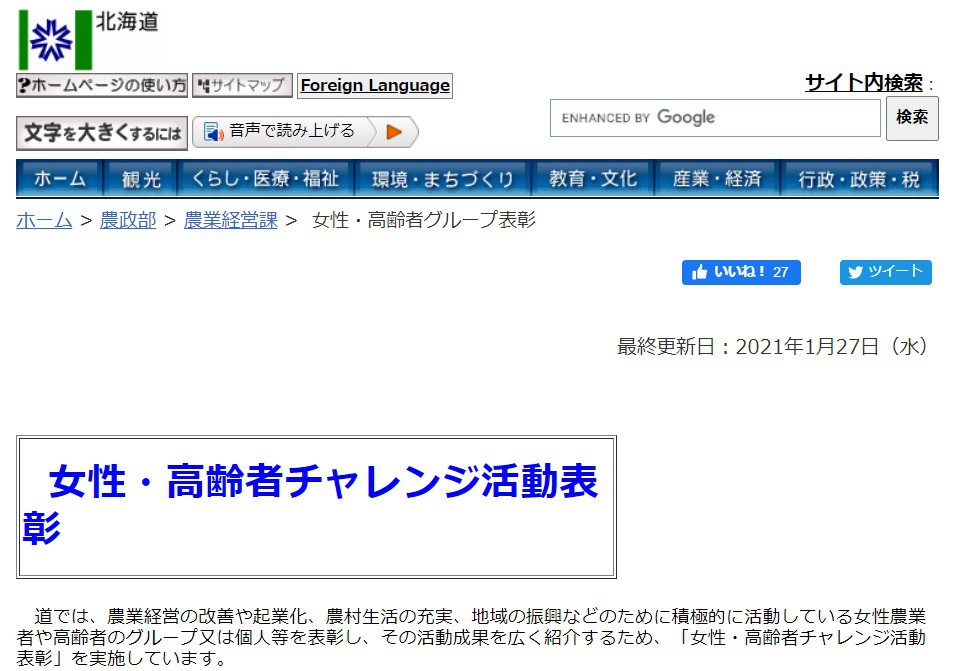Click the 農業経営課 breadcrumb link
This screenshot has height=671, width=959.
(x=231, y=220)
